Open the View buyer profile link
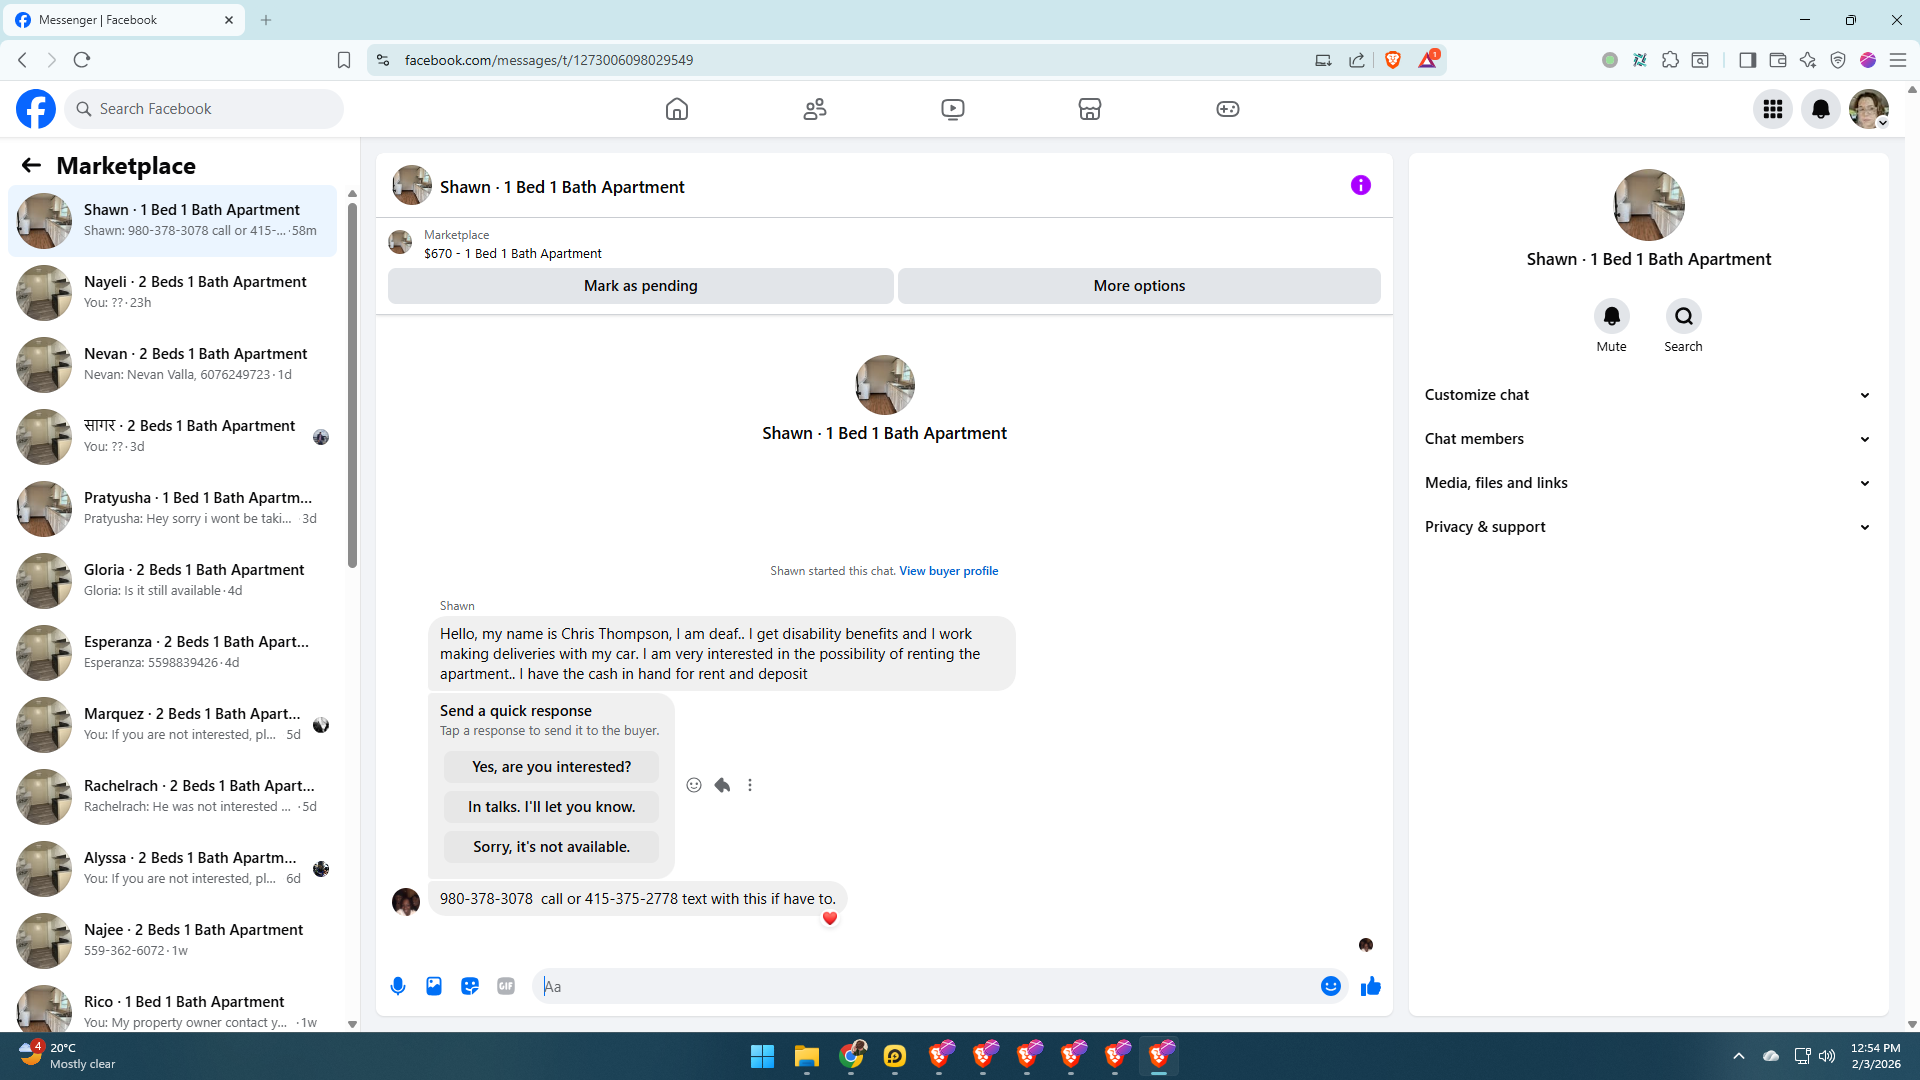Viewport: 1920px width, 1080px height. coord(948,571)
